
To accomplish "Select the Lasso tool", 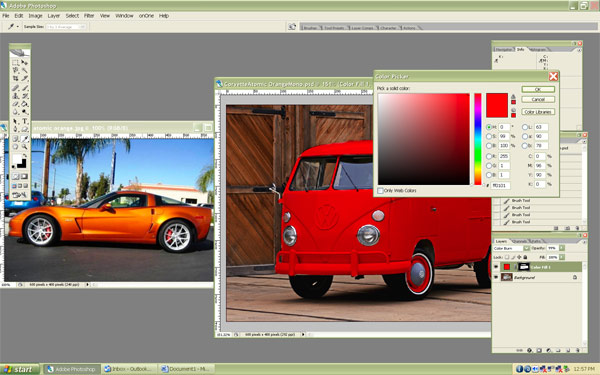I will coord(15,70).
